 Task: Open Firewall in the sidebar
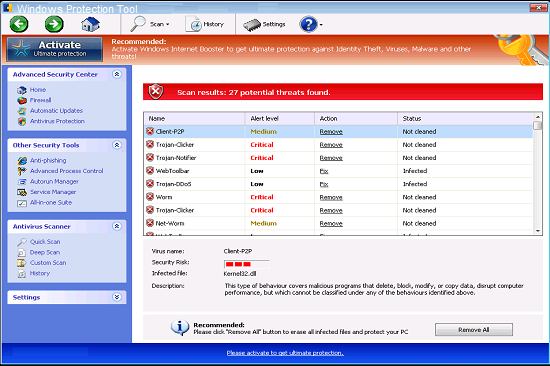[x=40, y=100]
